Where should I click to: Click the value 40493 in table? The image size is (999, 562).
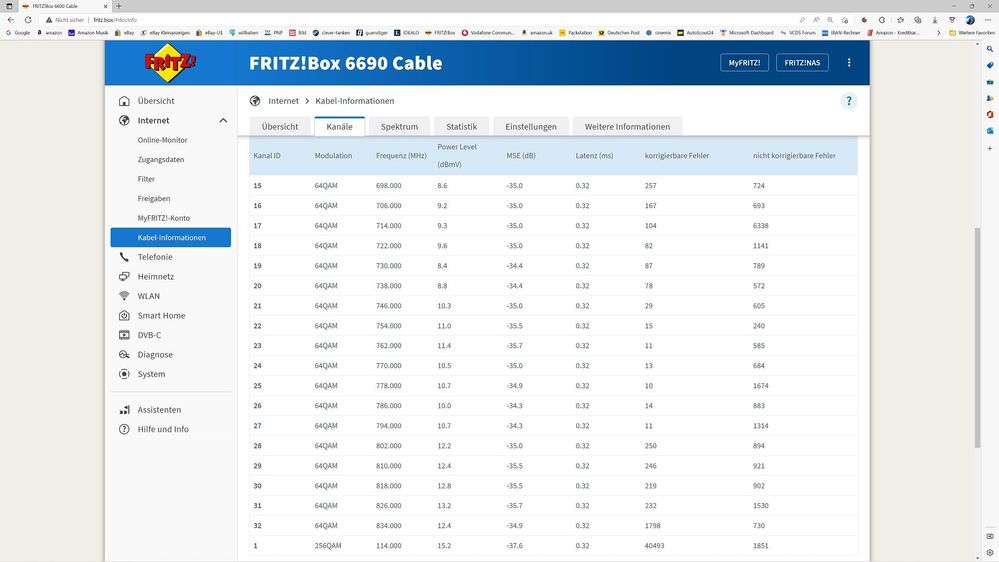coord(654,545)
